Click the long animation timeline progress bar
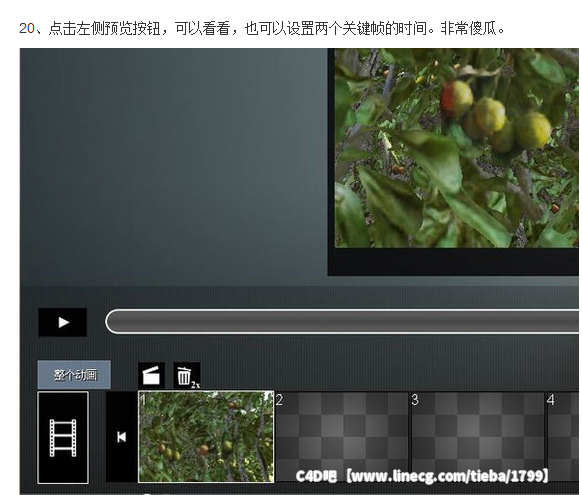Screen dimensions: 582x495 coord(342,321)
